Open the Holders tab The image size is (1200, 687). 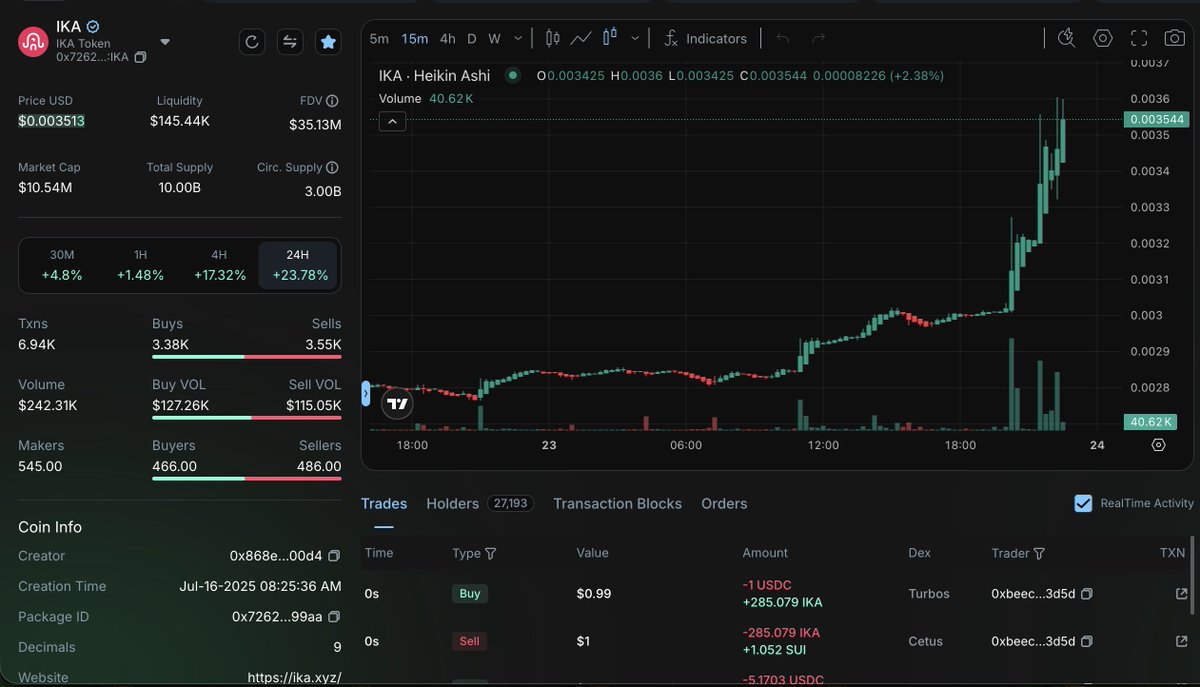point(480,503)
